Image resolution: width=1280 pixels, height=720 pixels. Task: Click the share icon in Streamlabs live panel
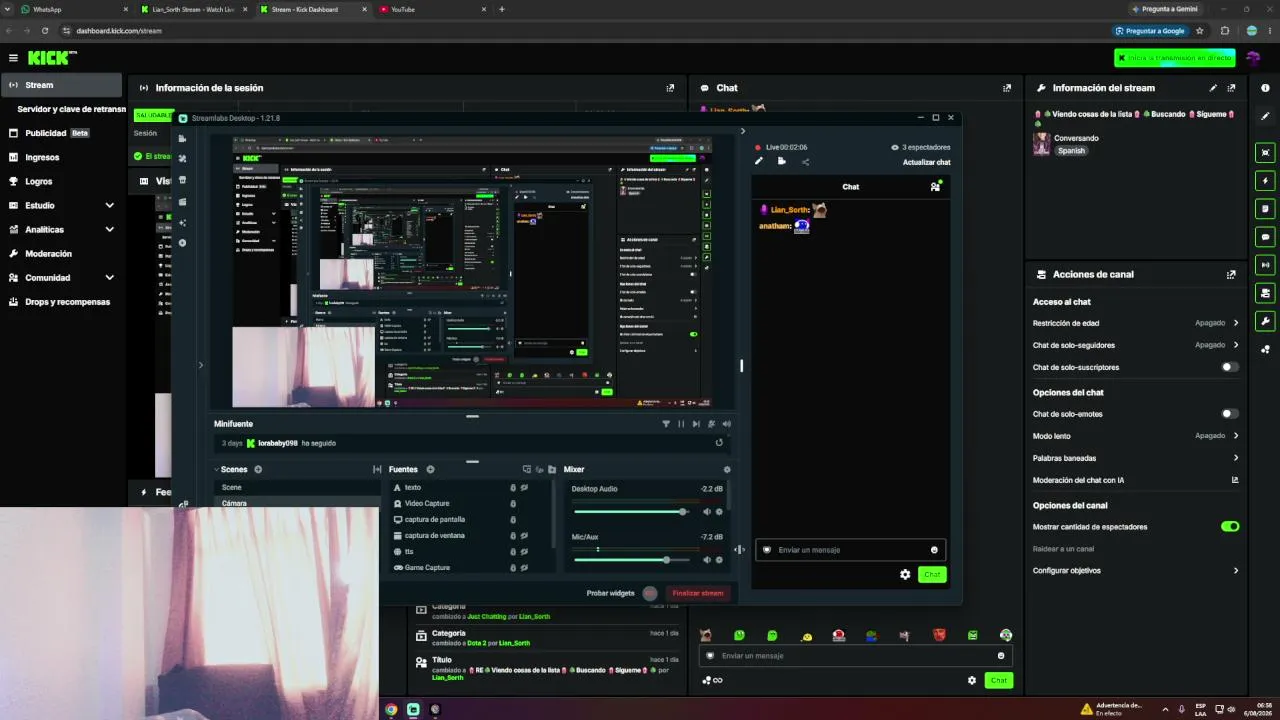(805, 162)
